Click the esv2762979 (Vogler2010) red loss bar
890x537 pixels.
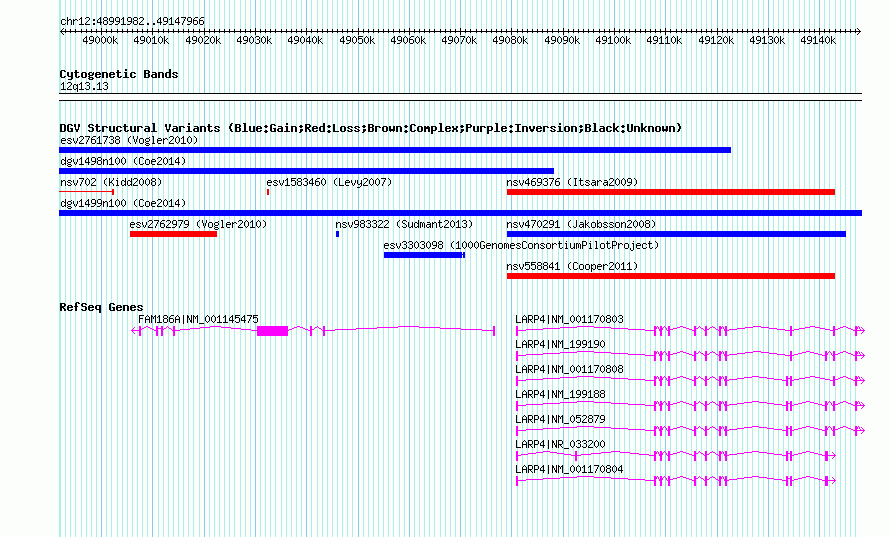173,234
